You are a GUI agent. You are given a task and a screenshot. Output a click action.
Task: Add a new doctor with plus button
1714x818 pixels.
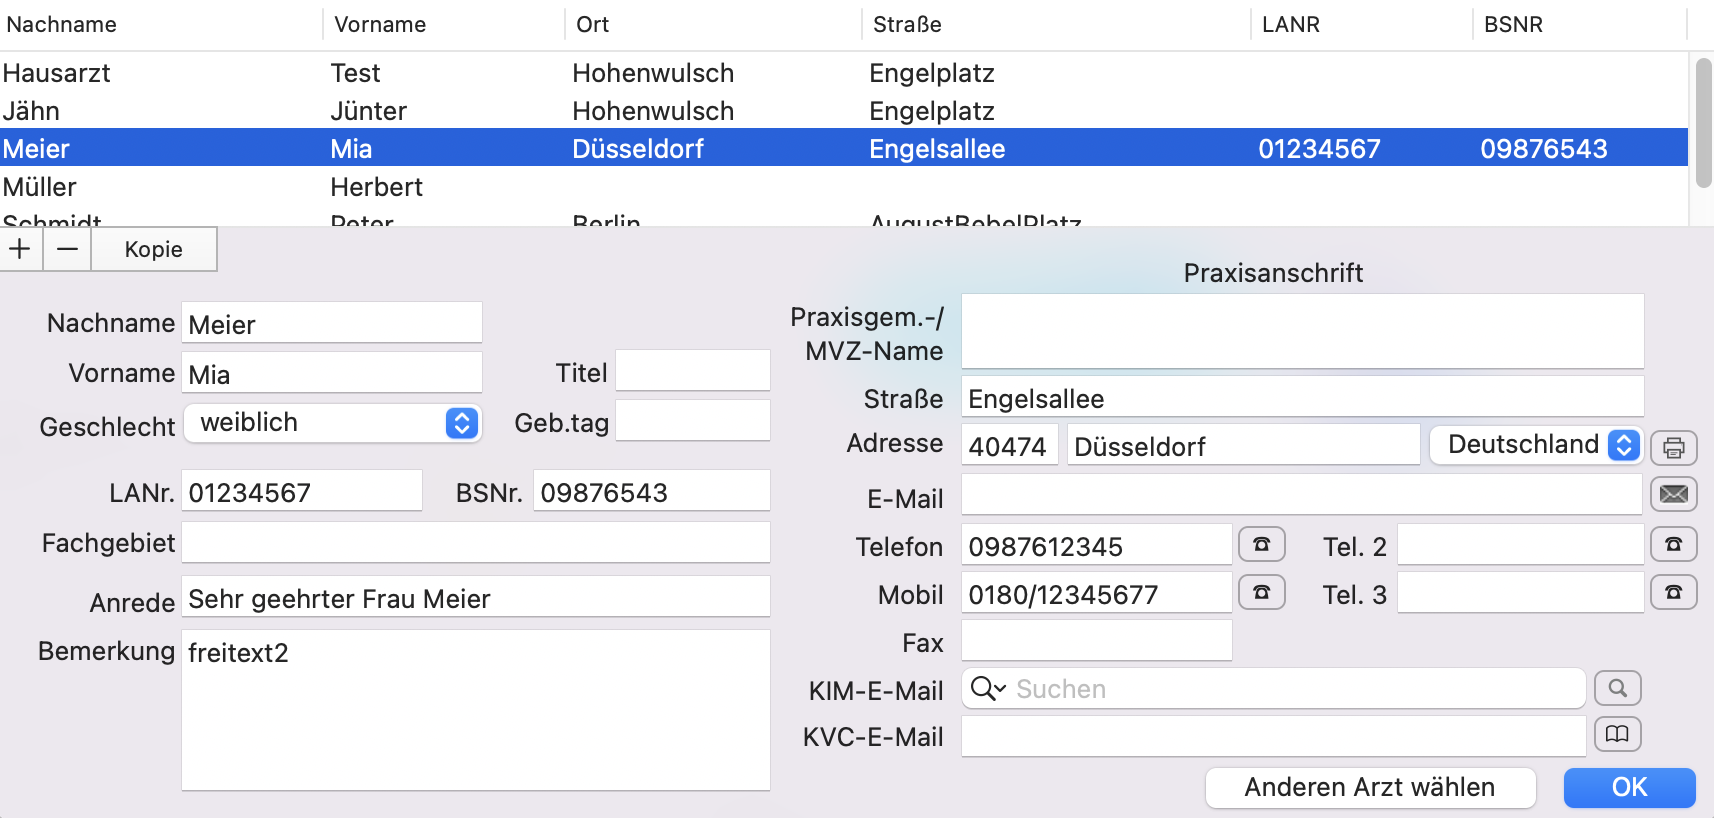click(x=21, y=249)
